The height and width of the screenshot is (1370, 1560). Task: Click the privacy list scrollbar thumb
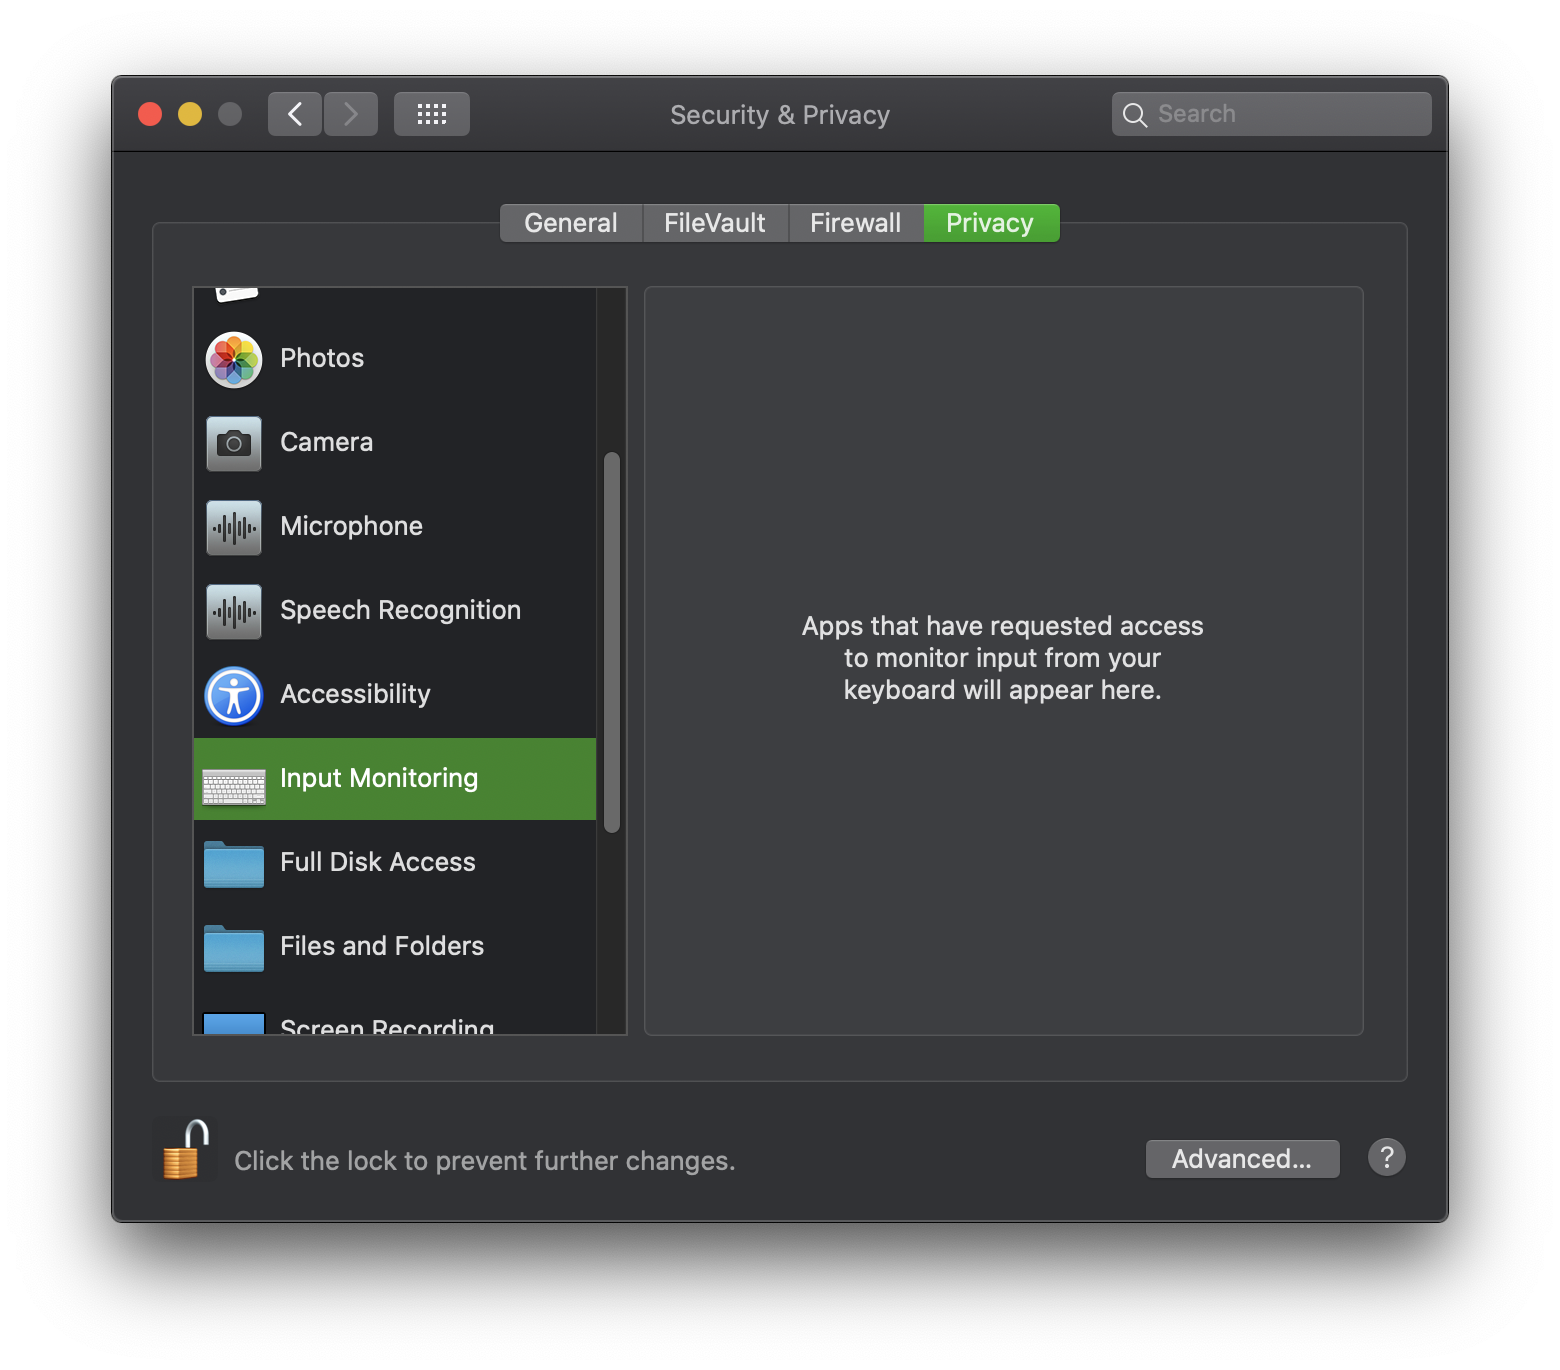(612, 643)
